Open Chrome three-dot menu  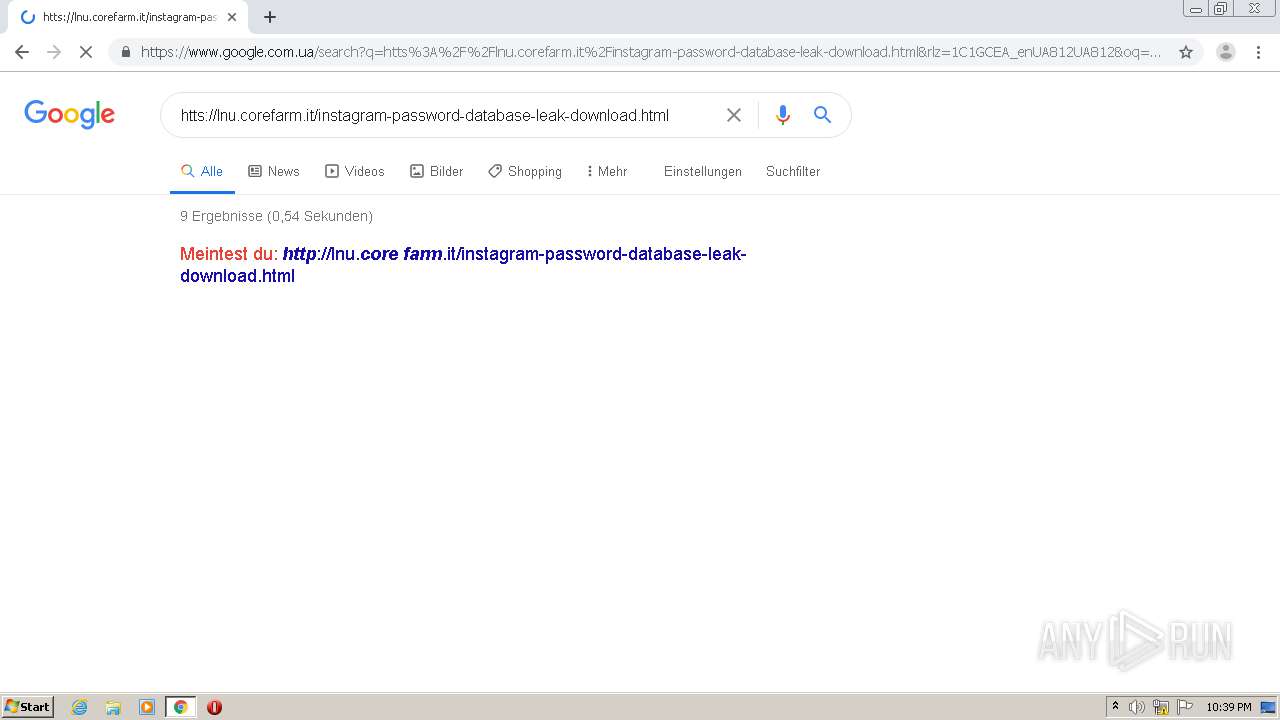(x=1258, y=52)
